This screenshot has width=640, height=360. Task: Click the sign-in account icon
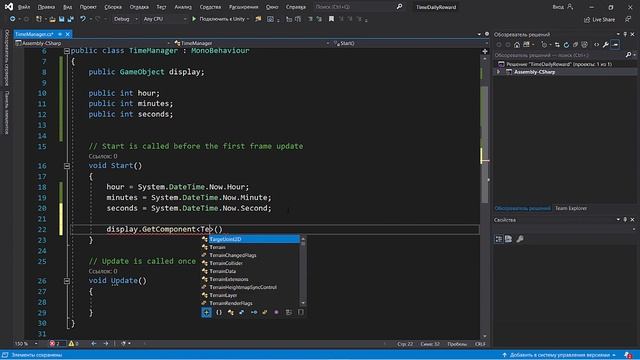pyautogui.click(x=570, y=7)
